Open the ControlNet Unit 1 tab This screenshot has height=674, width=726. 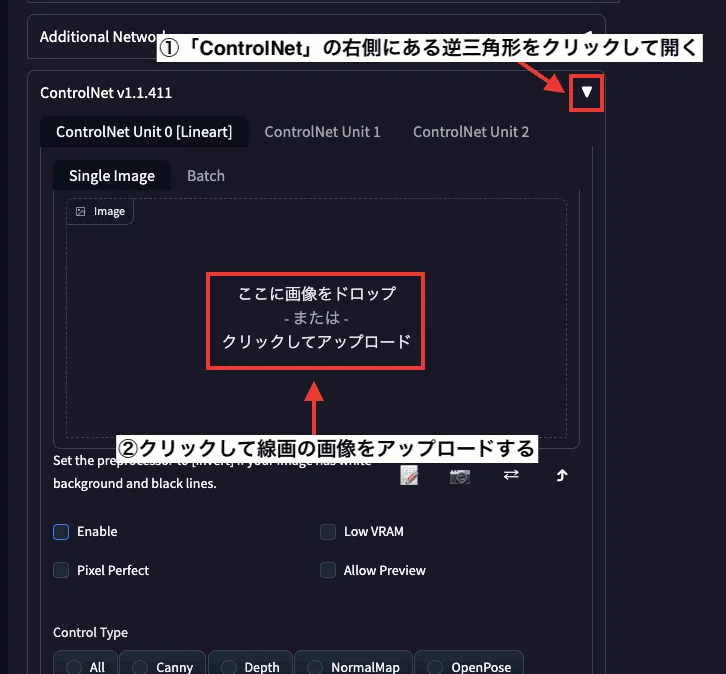[x=322, y=132]
